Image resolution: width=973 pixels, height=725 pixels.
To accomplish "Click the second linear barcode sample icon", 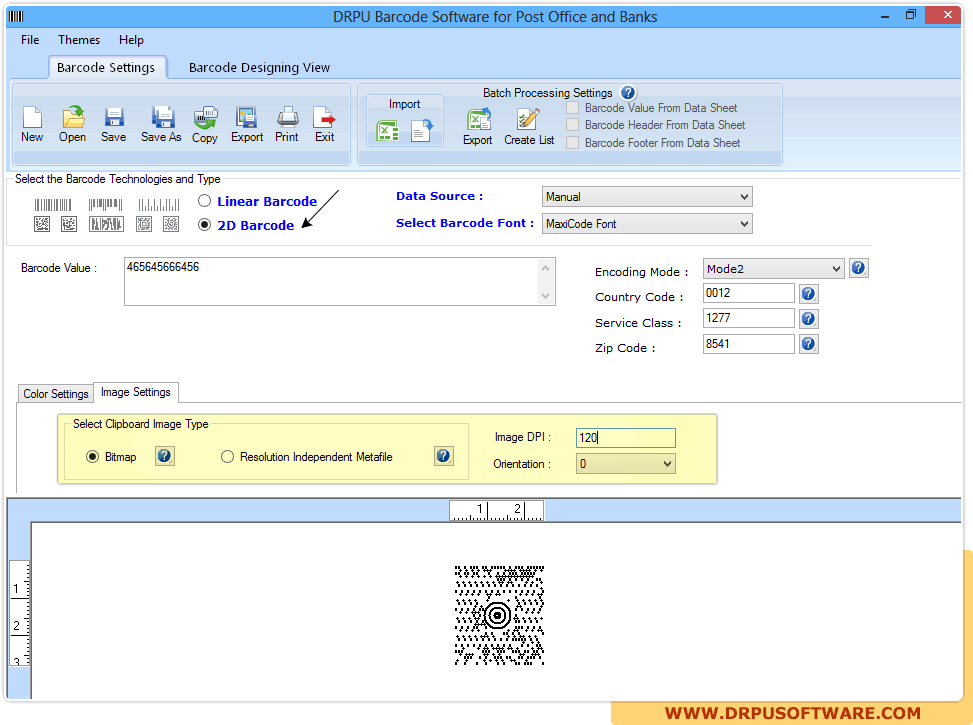I will click(105, 204).
